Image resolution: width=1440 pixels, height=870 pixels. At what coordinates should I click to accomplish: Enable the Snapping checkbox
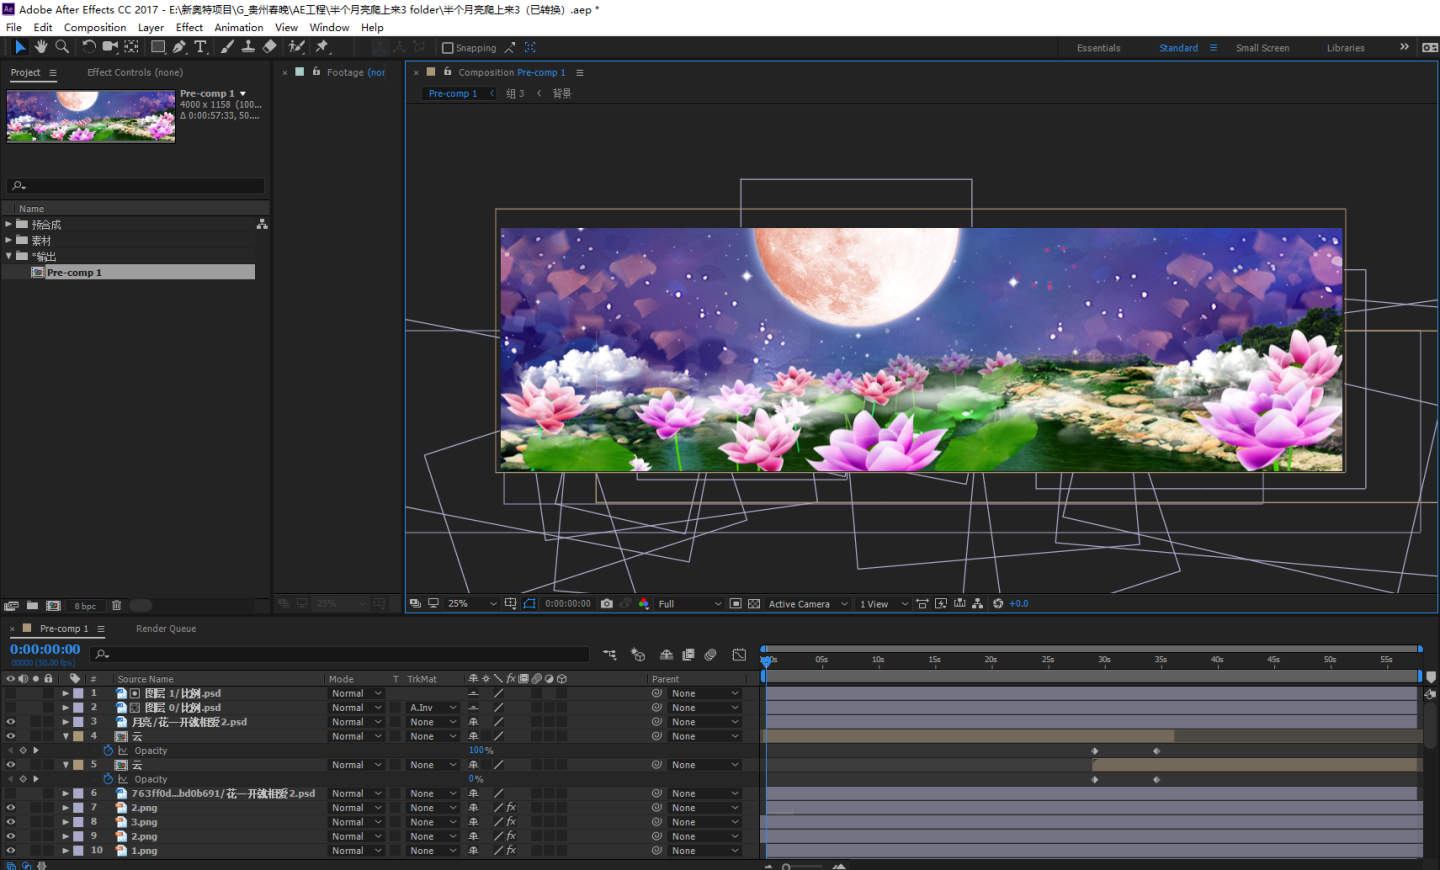coord(448,48)
